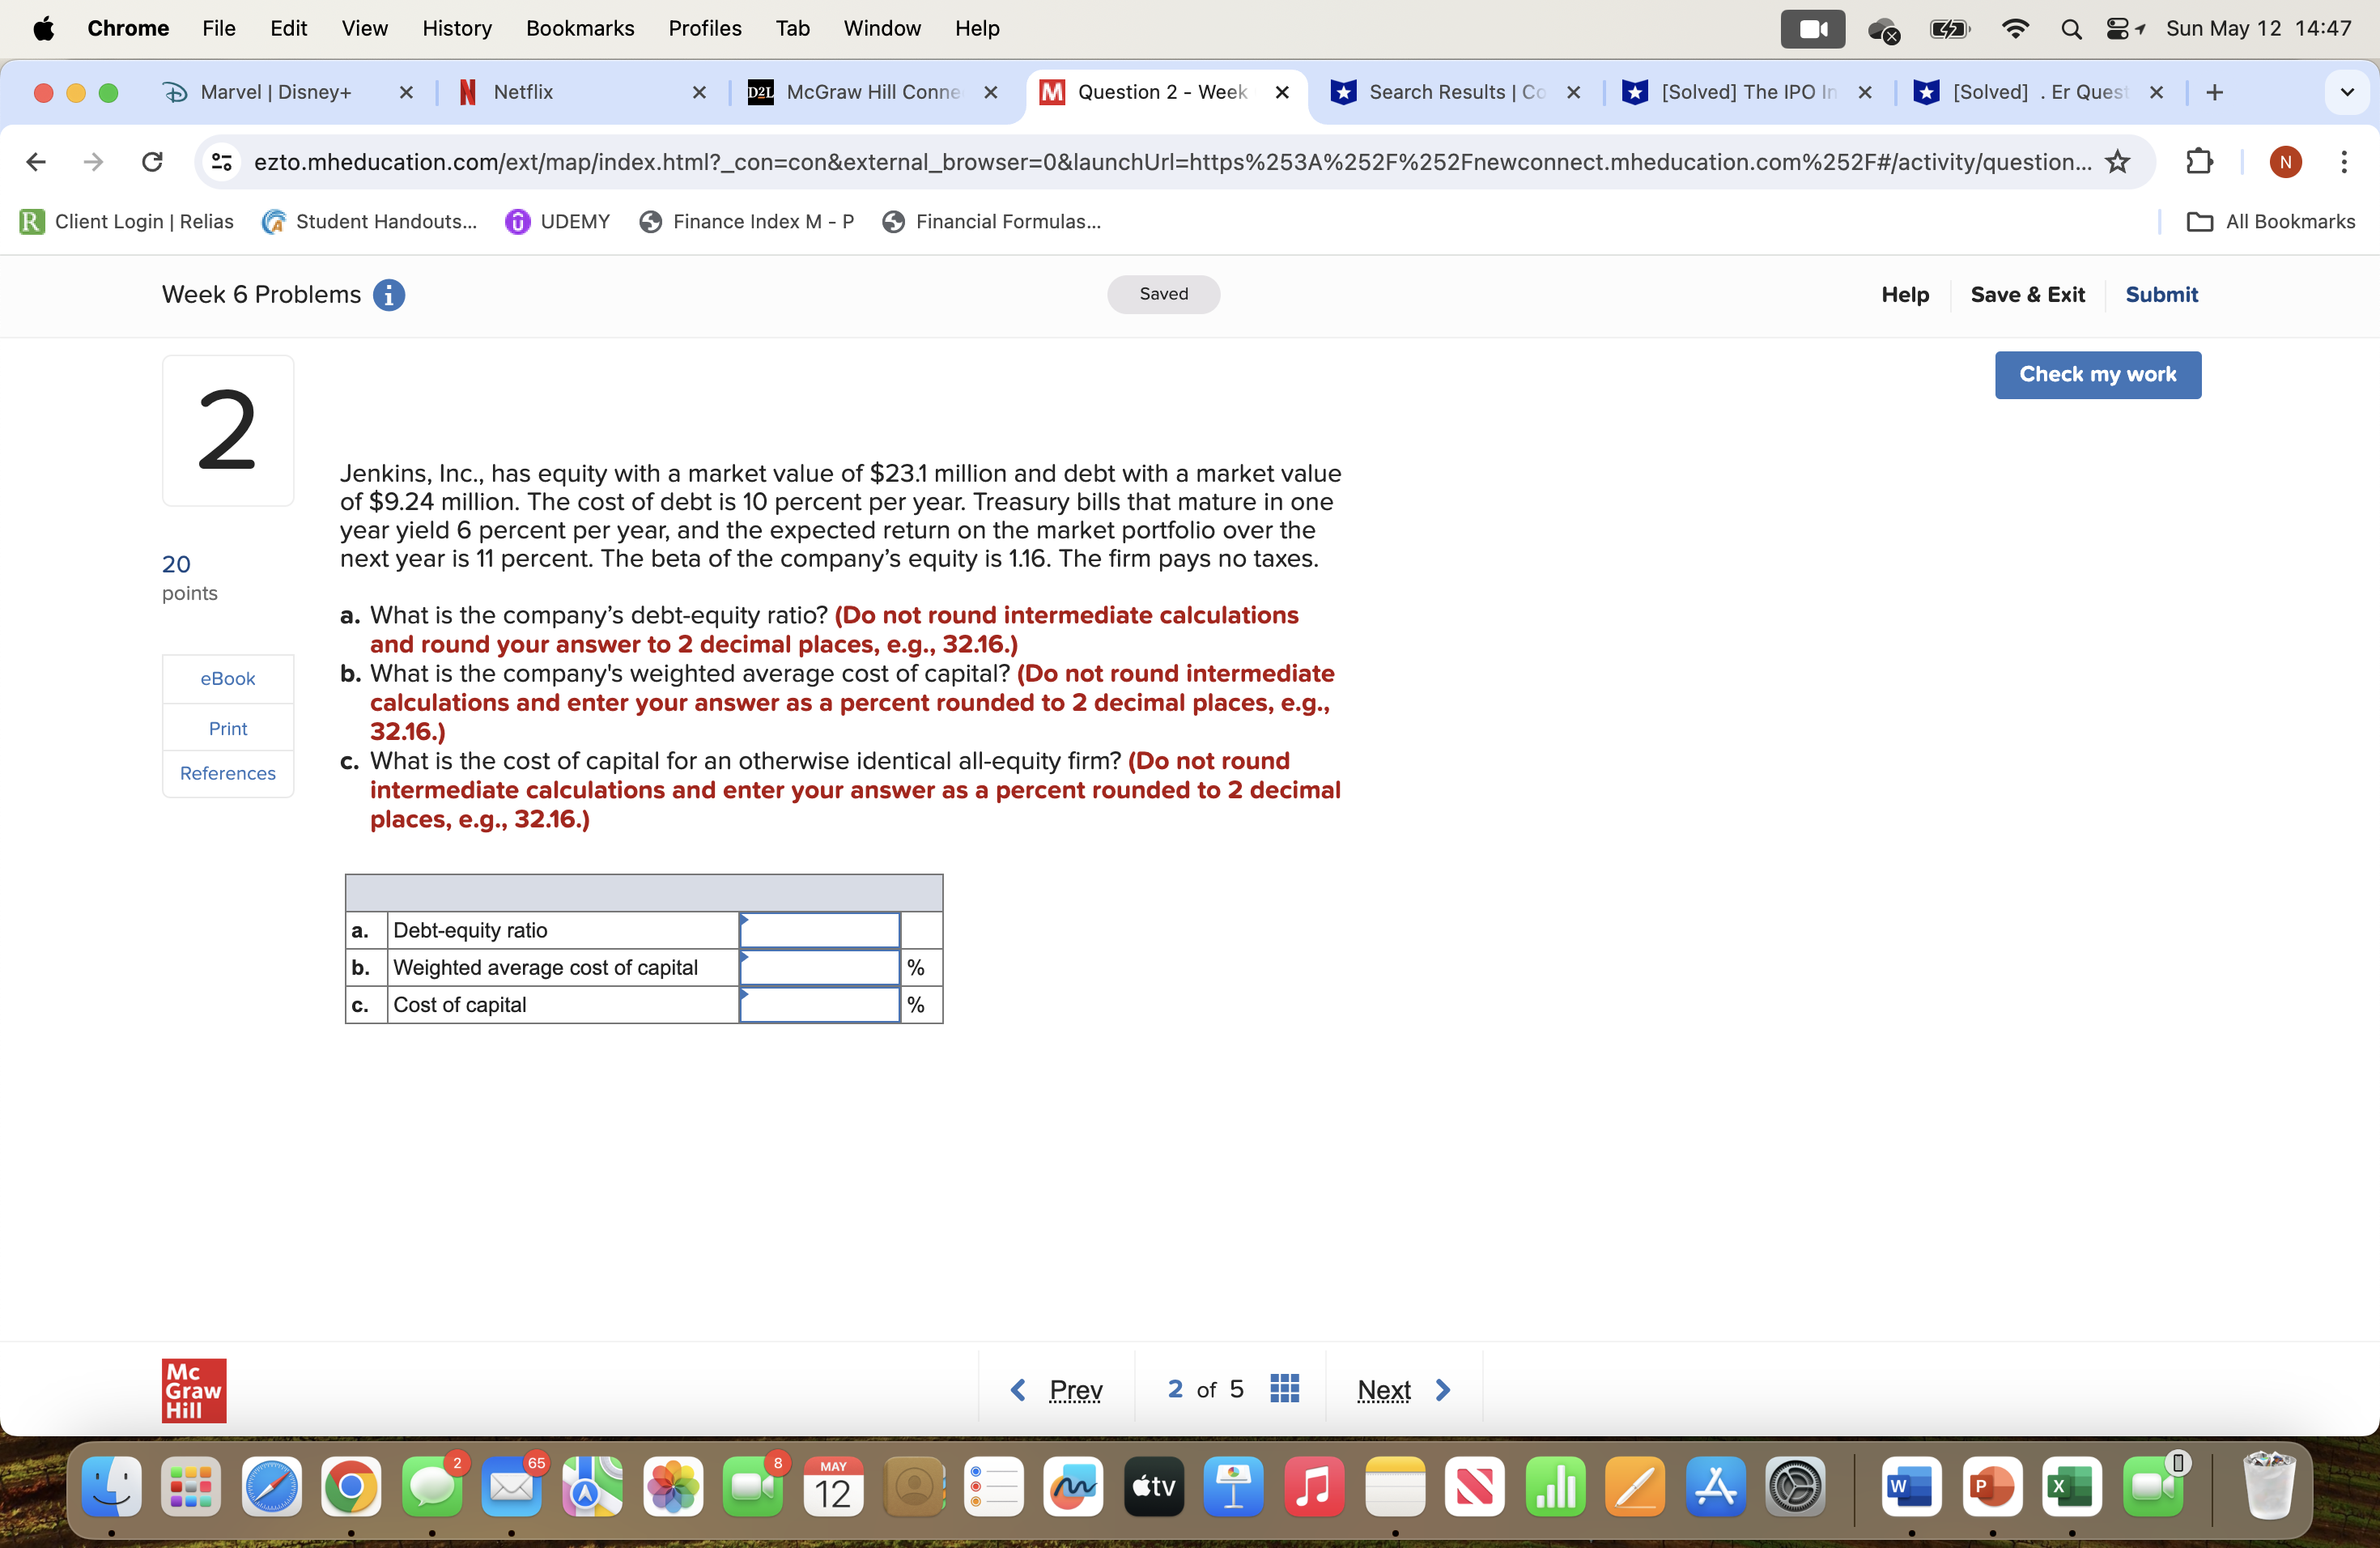The image size is (2380, 1548).
Task: Open the question grid navigator icon
Action: pos(1284,1389)
